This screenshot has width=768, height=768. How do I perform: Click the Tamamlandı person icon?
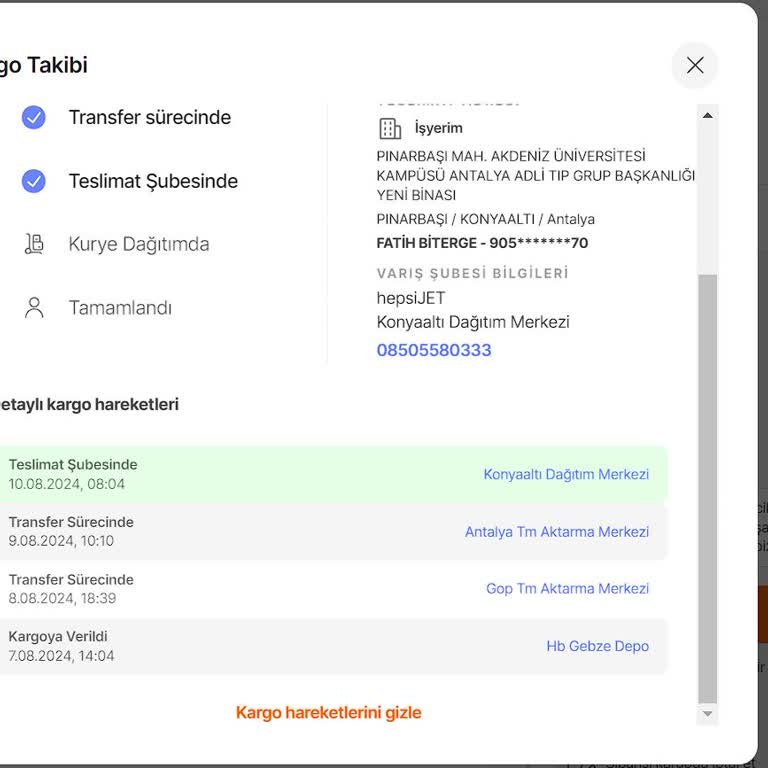coord(34,307)
